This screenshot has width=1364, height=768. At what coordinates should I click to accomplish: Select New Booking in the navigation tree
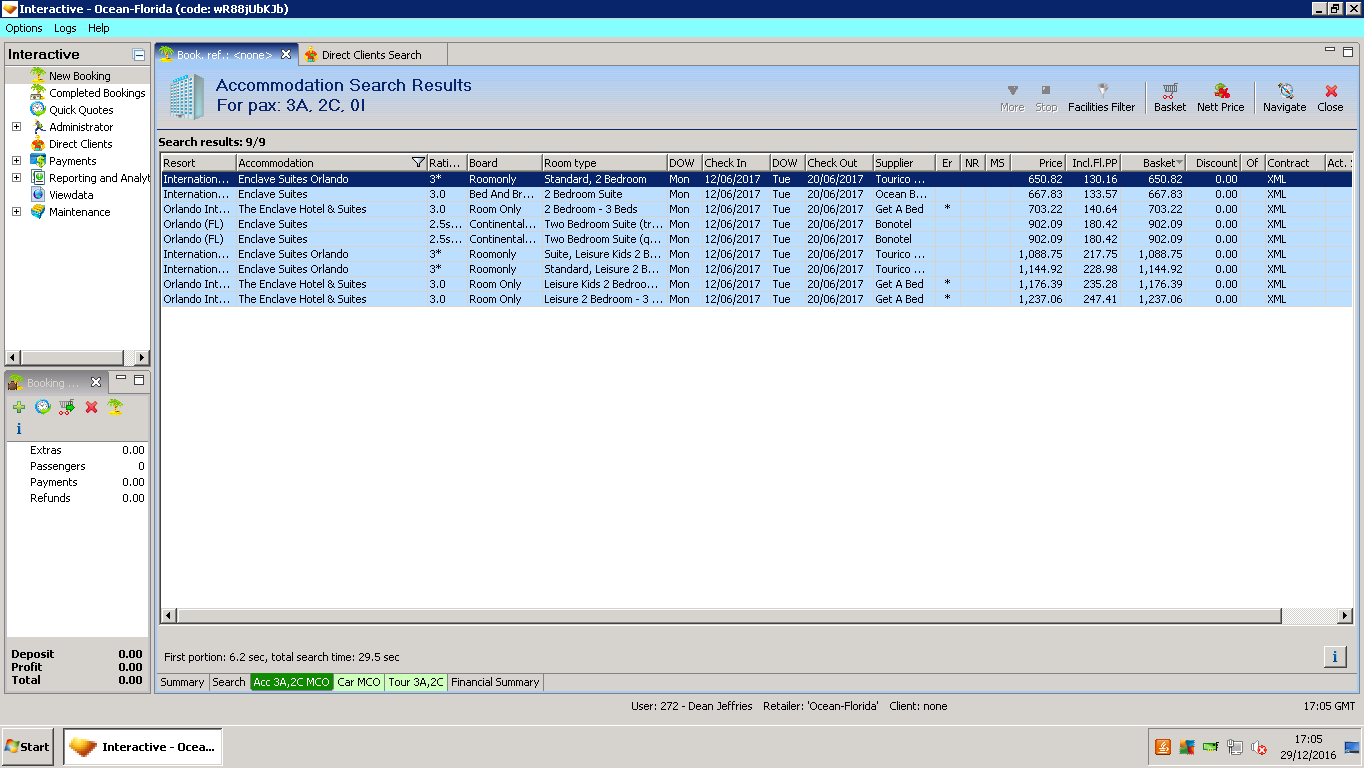[80, 76]
